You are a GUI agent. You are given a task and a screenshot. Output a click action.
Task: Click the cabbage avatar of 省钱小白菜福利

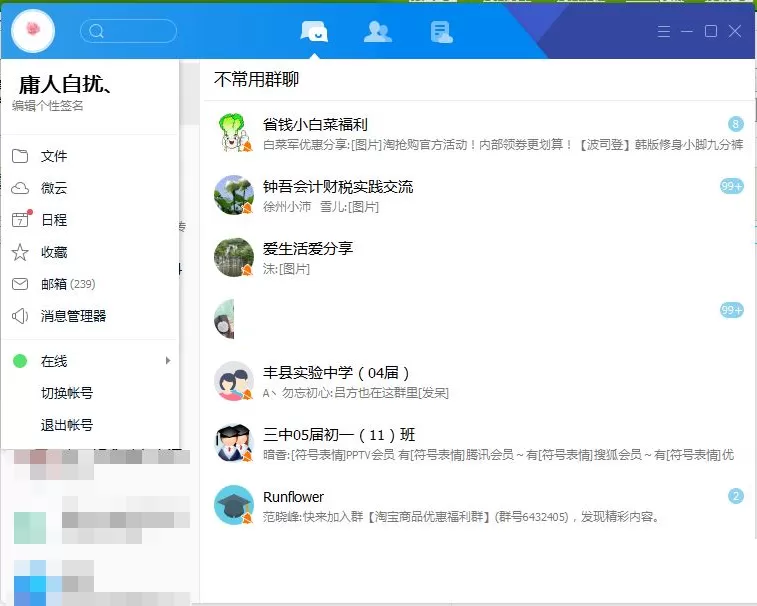point(234,133)
